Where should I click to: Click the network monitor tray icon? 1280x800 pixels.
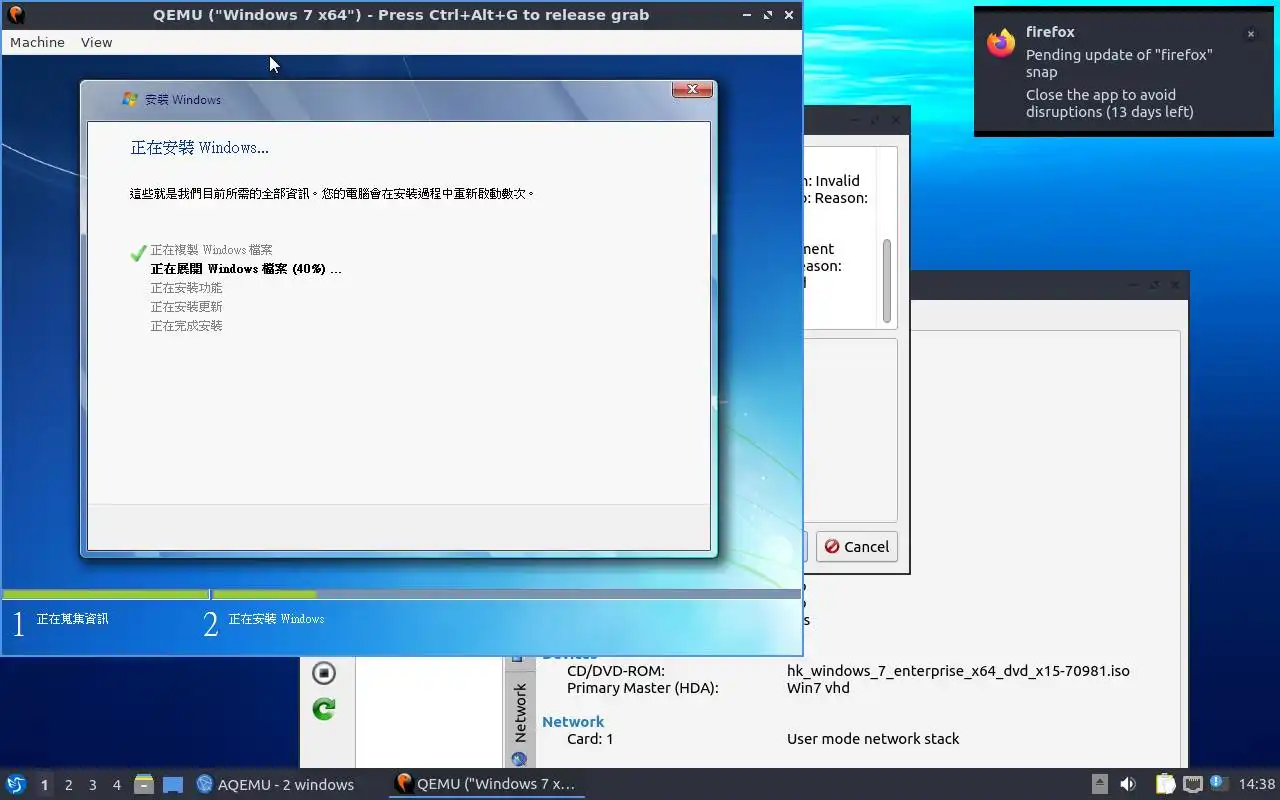1192,784
